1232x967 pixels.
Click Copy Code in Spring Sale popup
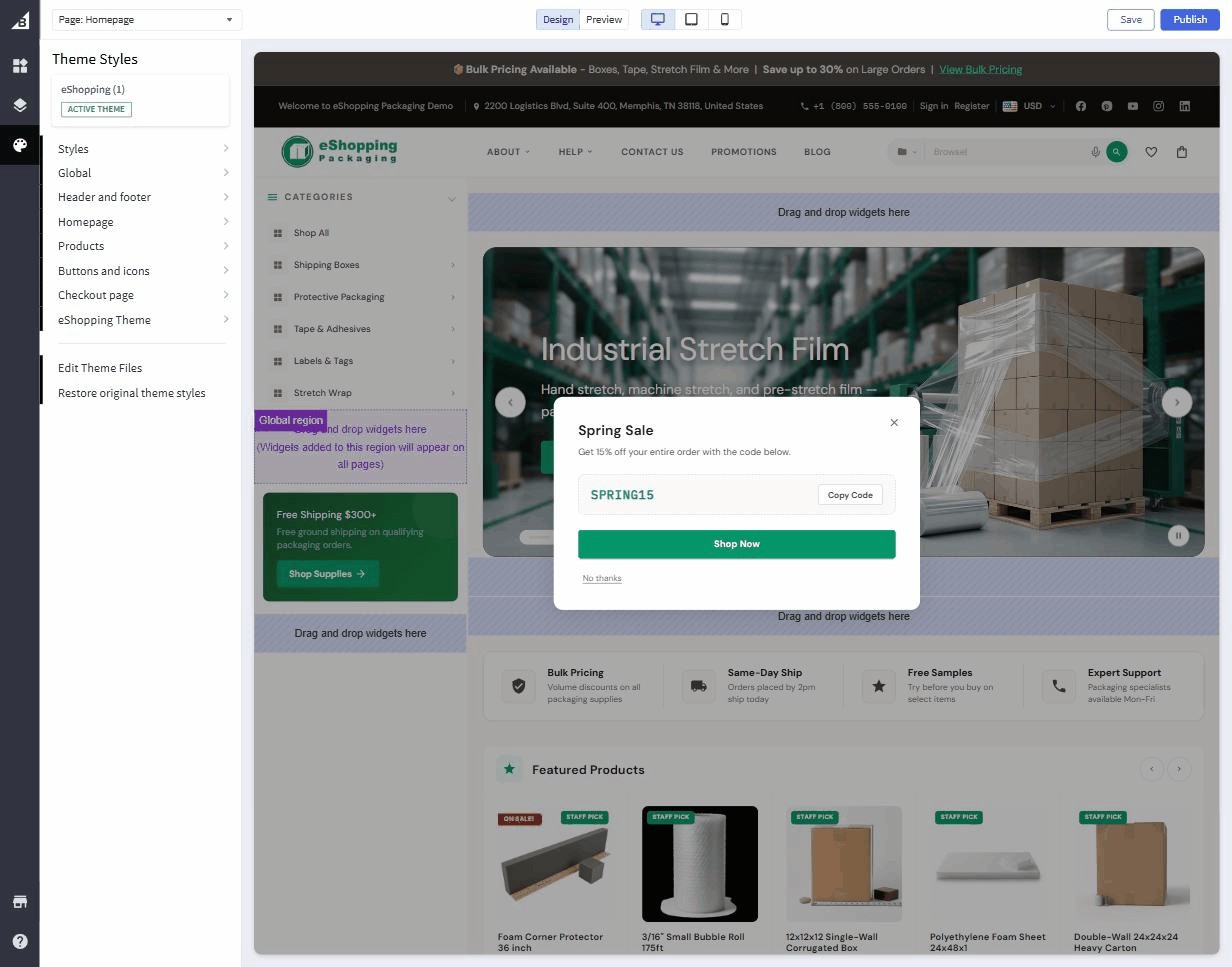click(x=850, y=495)
